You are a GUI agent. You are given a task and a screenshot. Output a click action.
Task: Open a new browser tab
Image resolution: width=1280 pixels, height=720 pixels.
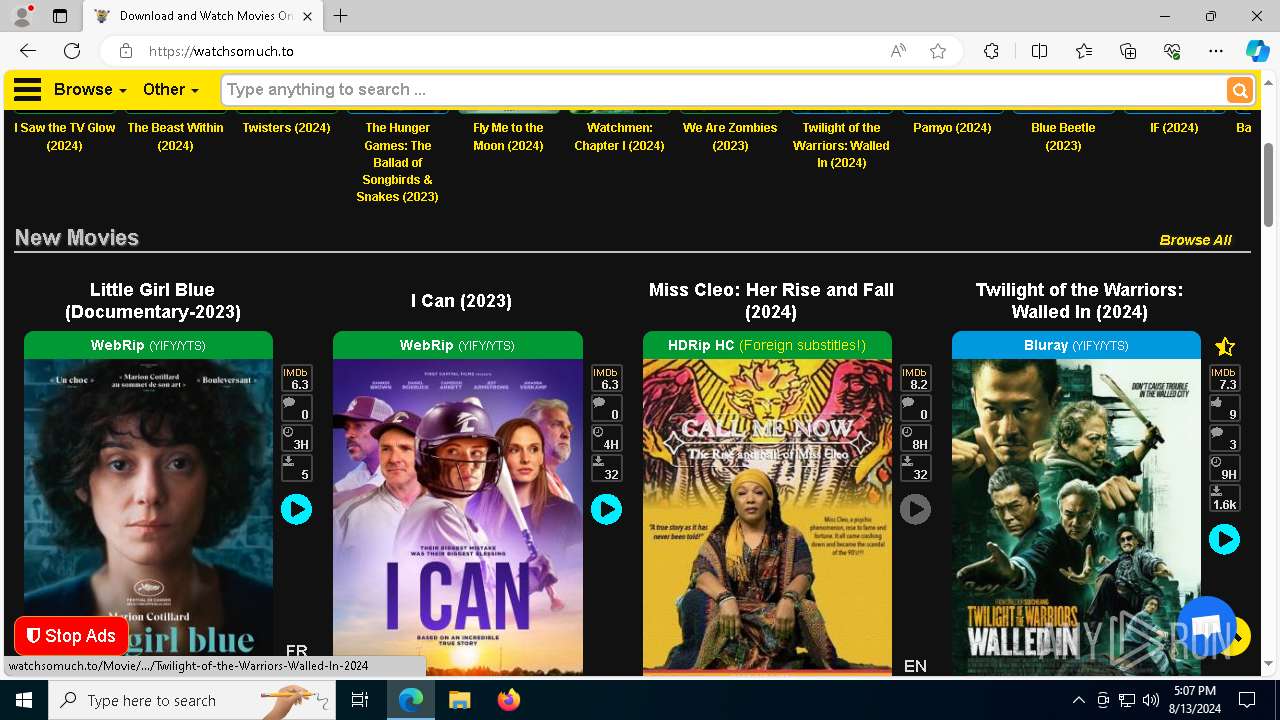[x=341, y=16]
